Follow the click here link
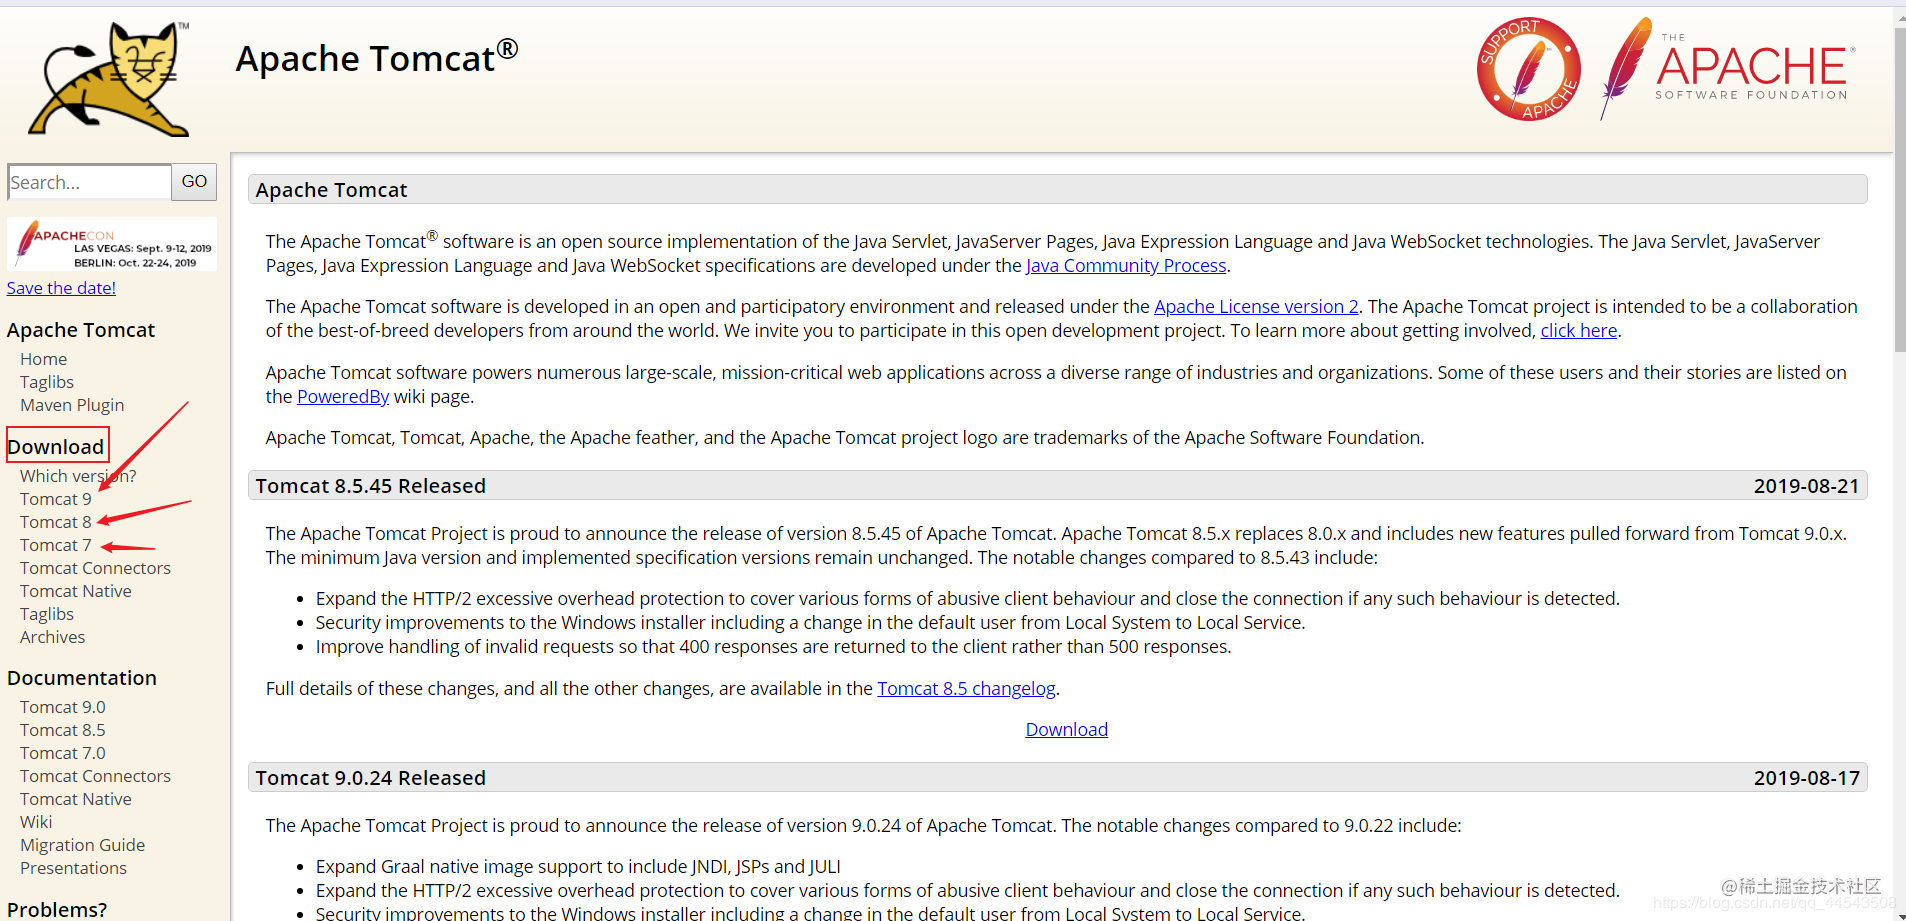 tap(1578, 331)
